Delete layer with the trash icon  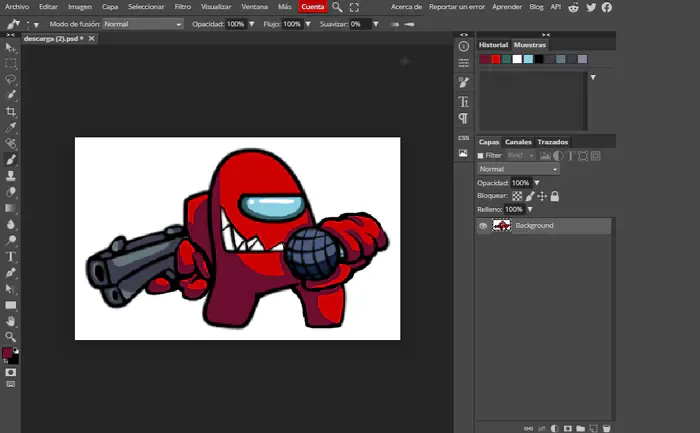(x=606, y=427)
